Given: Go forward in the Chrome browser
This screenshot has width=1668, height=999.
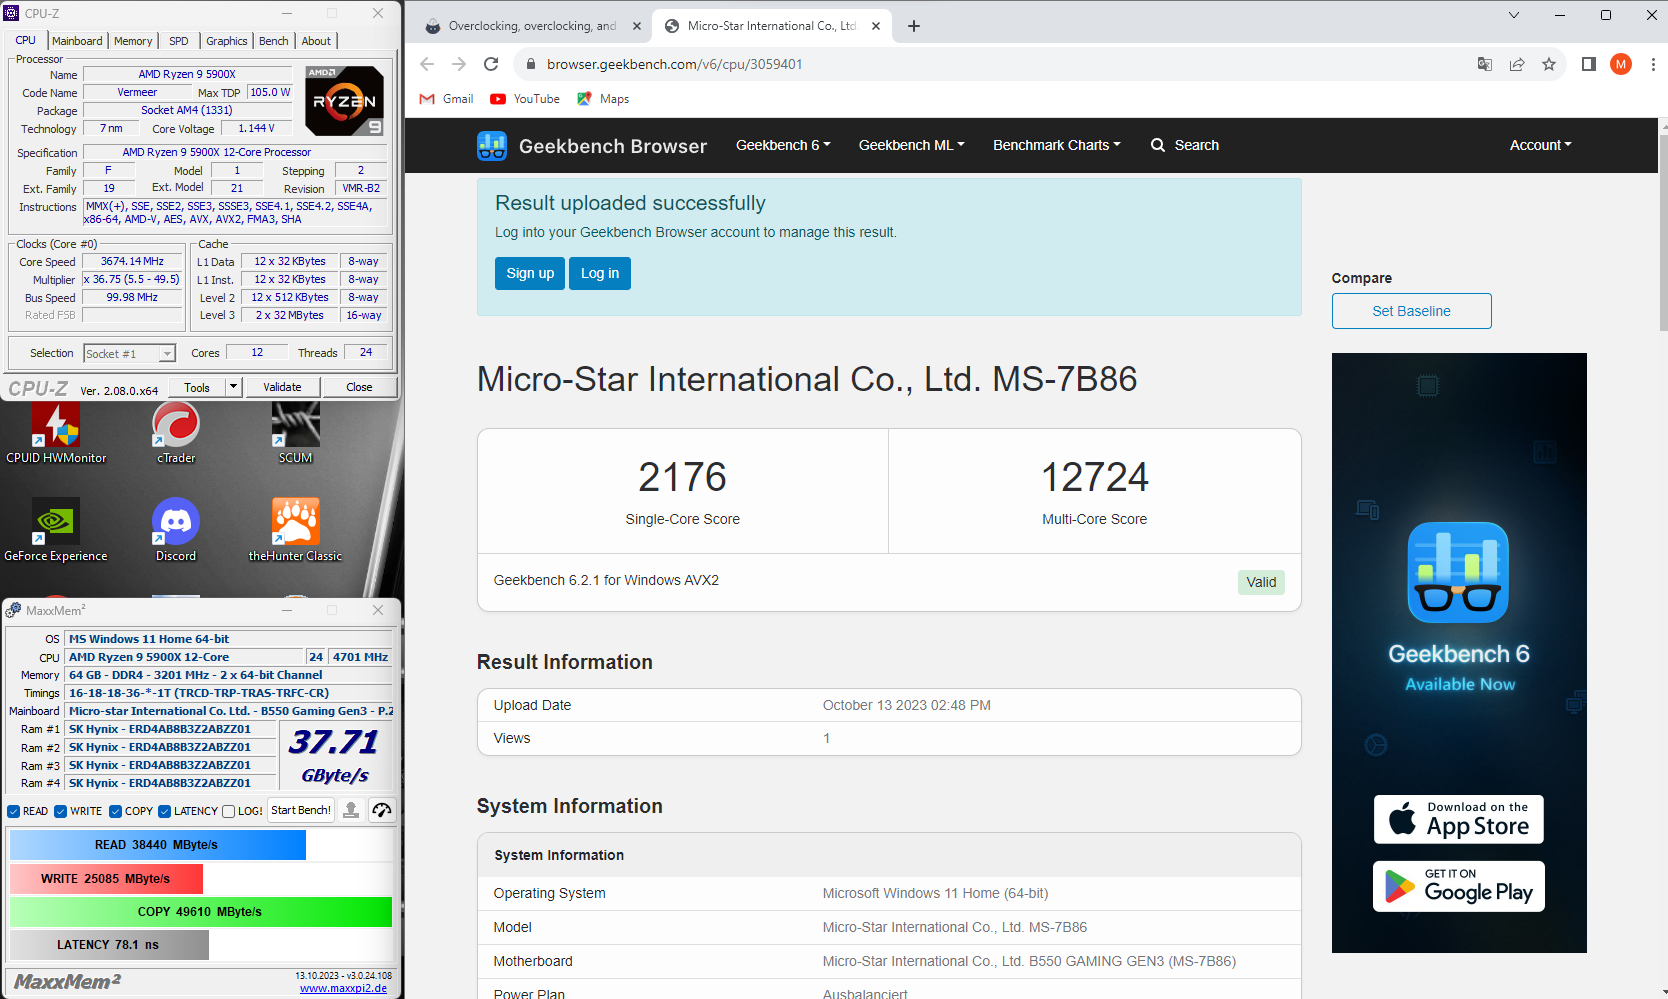Looking at the screenshot, I should [x=459, y=64].
